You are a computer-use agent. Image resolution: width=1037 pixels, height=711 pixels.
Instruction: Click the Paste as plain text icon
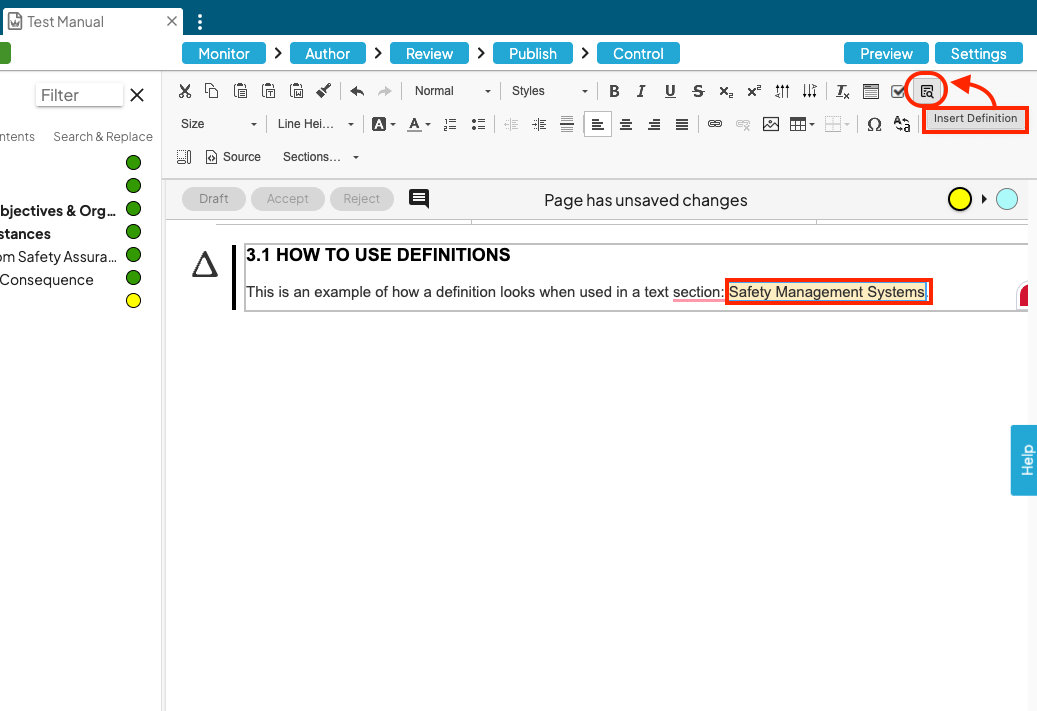269,91
